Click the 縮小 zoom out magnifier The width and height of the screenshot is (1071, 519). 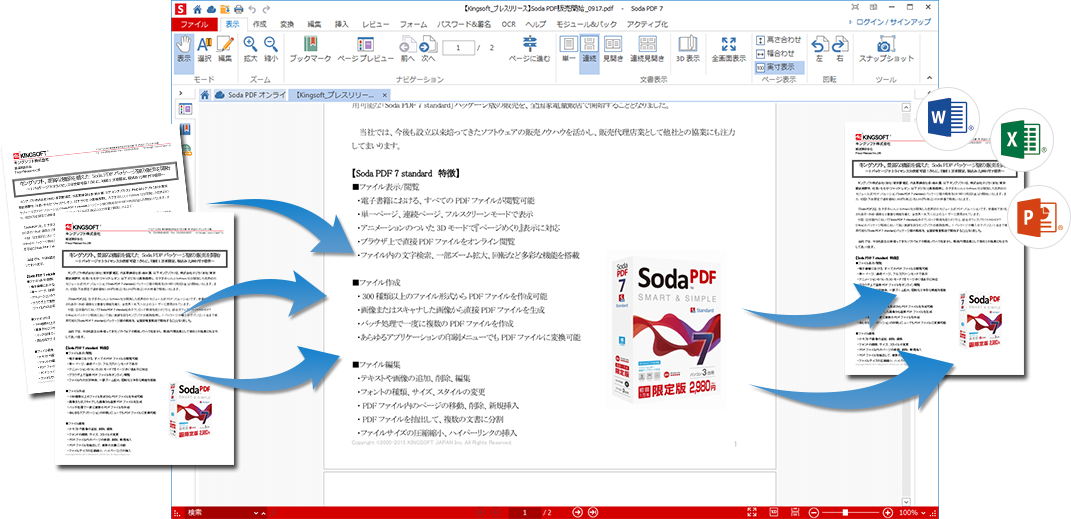[x=271, y=49]
